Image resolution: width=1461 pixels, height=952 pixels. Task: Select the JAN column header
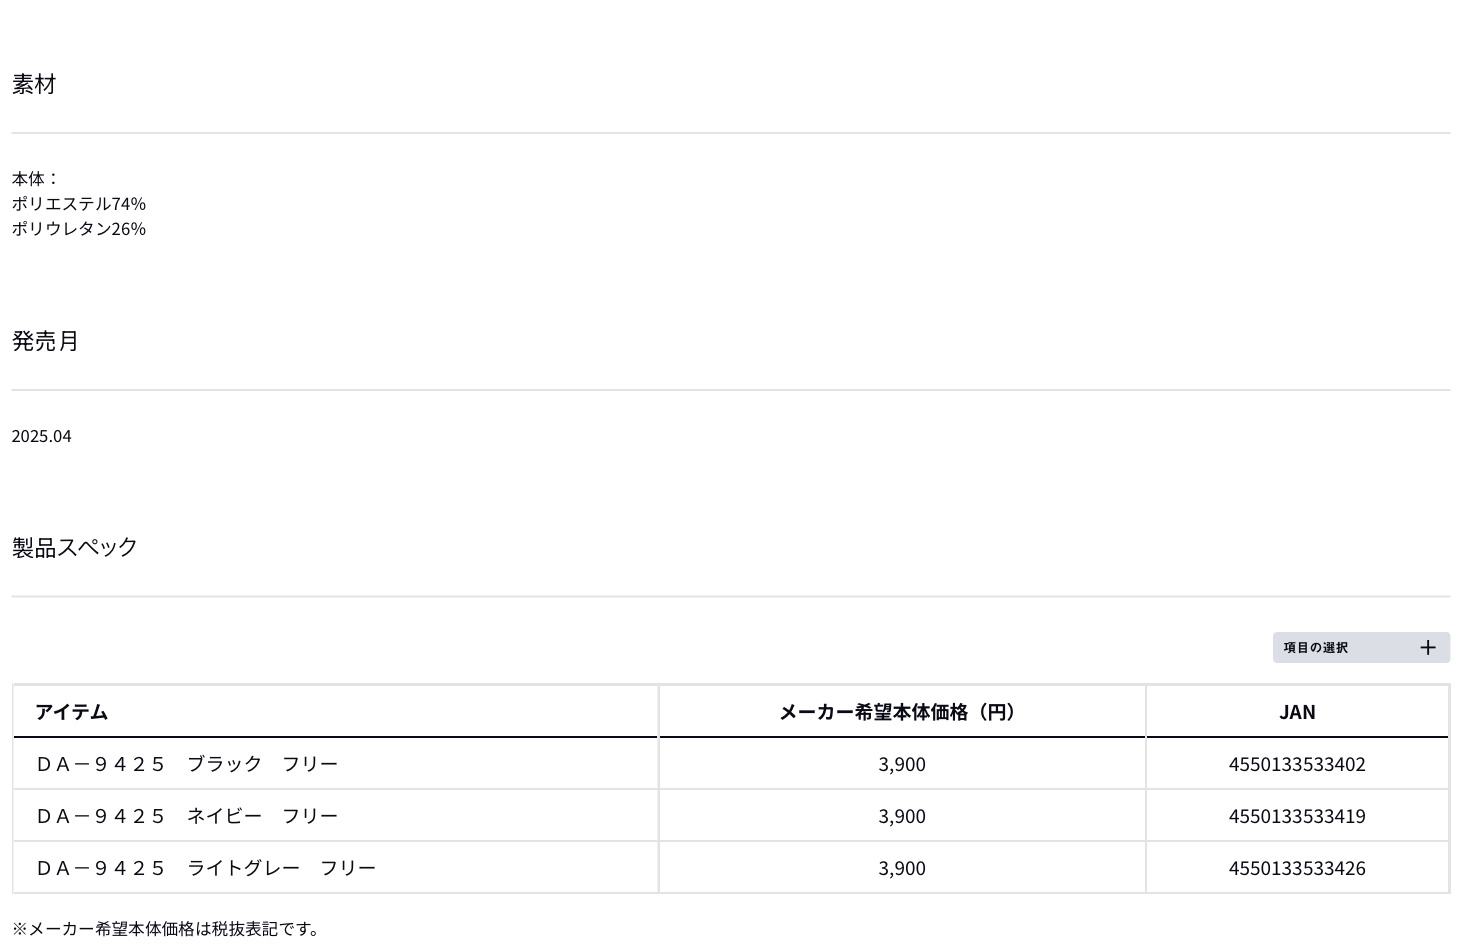pyautogui.click(x=1297, y=712)
